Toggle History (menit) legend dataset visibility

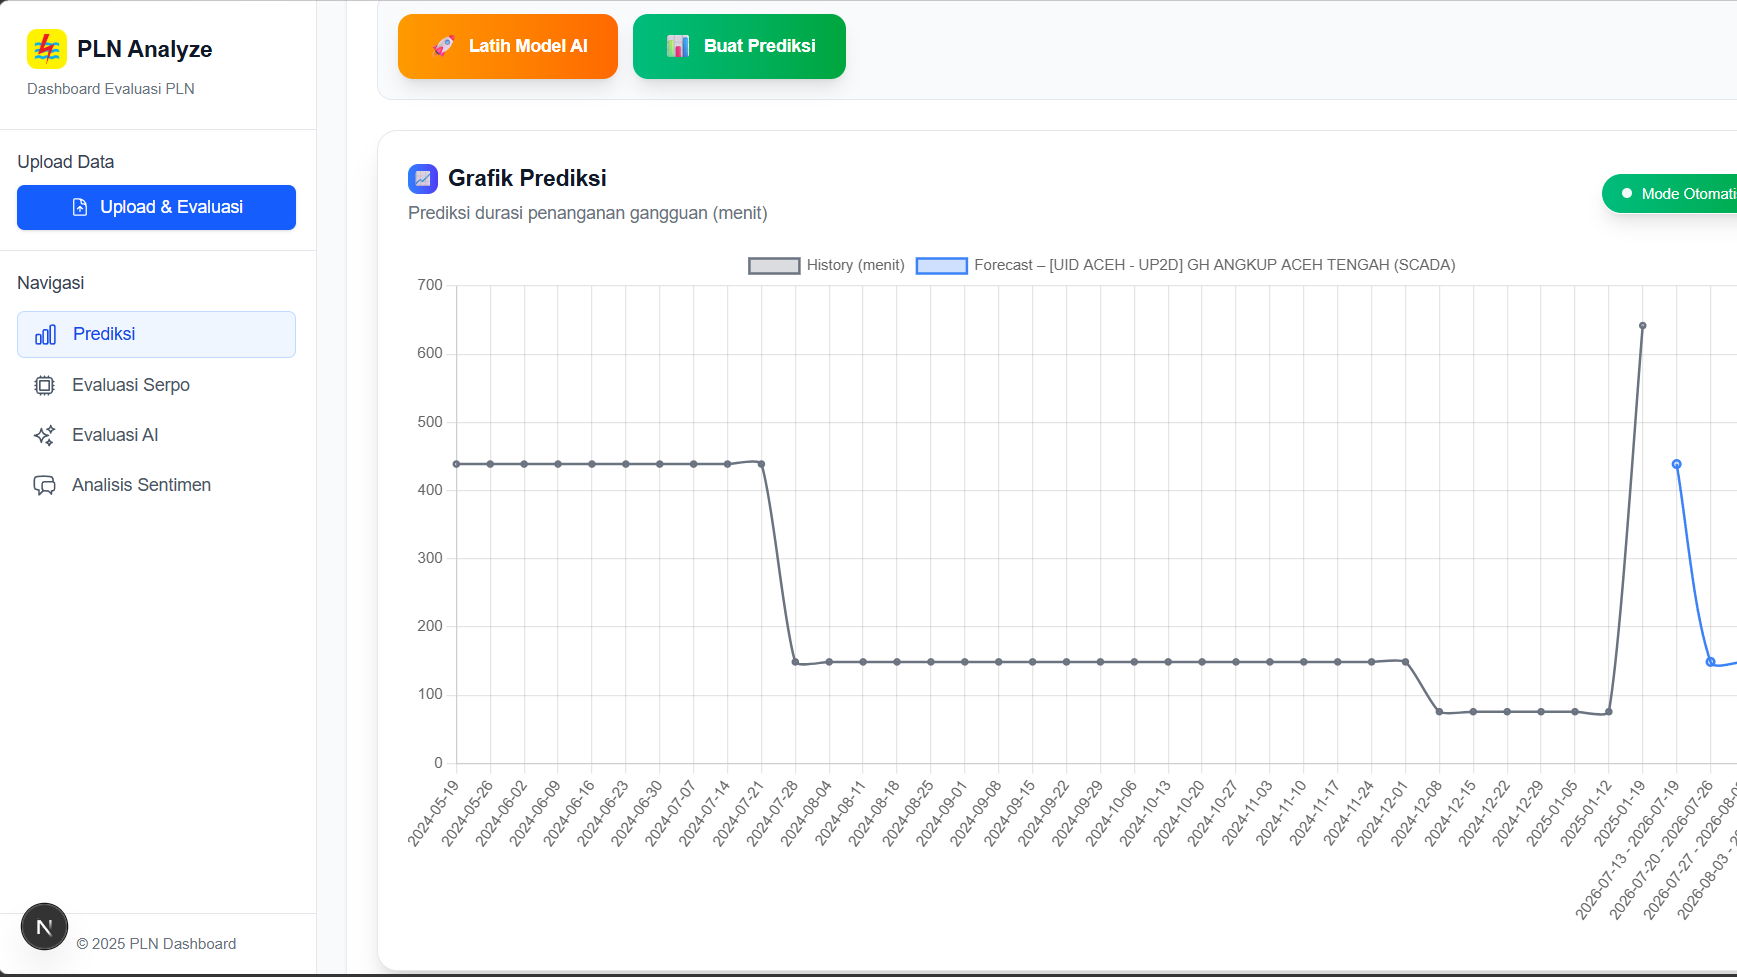pyautogui.click(x=826, y=265)
